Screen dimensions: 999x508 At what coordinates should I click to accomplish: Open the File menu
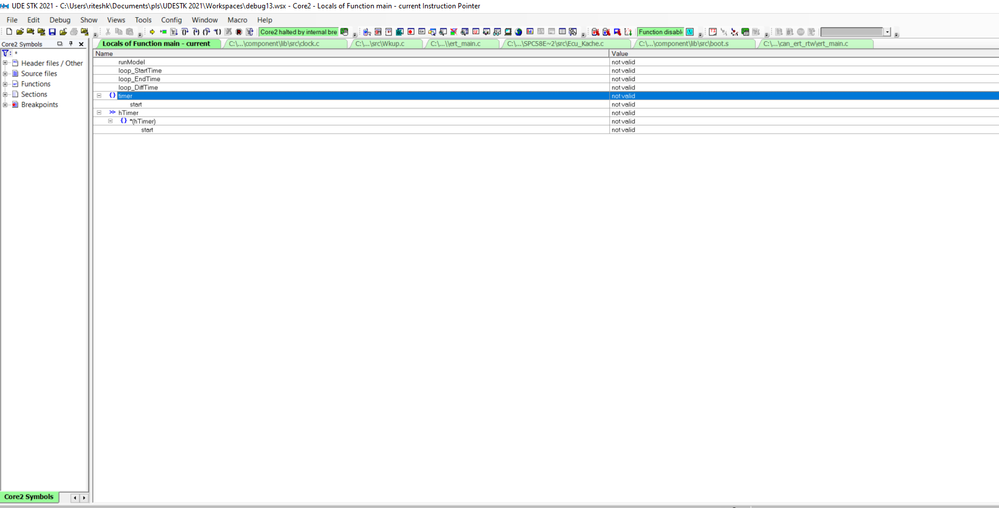[x=12, y=20]
